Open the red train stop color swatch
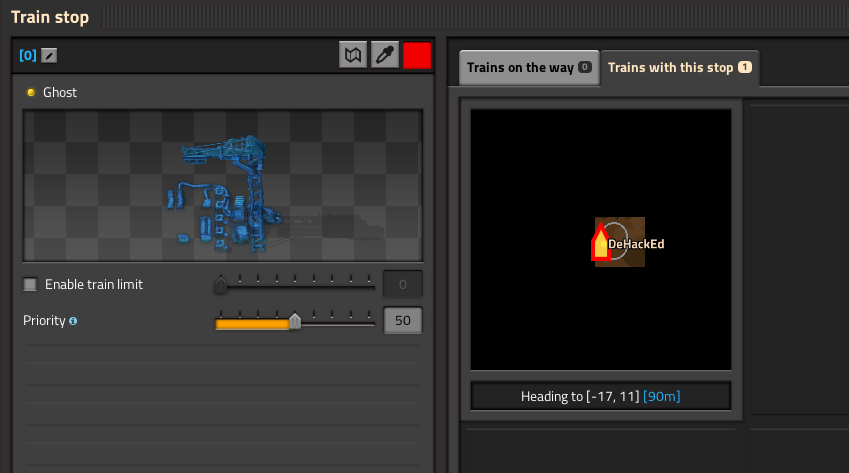This screenshot has width=849, height=473. tap(417, 55)
